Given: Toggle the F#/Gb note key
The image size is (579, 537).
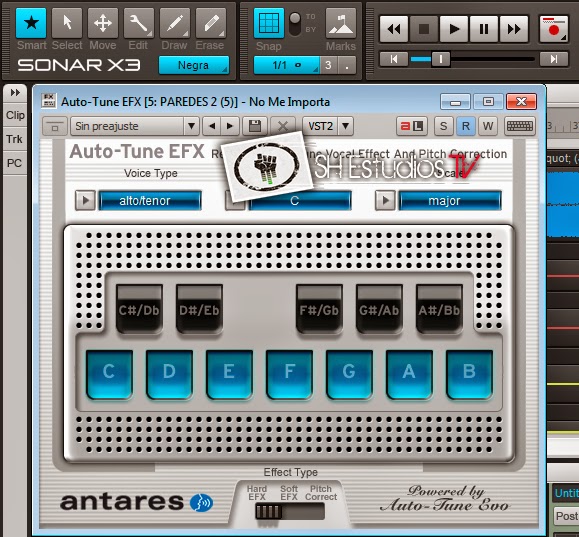Looking at the screenshot, I should tap(319, 309).
